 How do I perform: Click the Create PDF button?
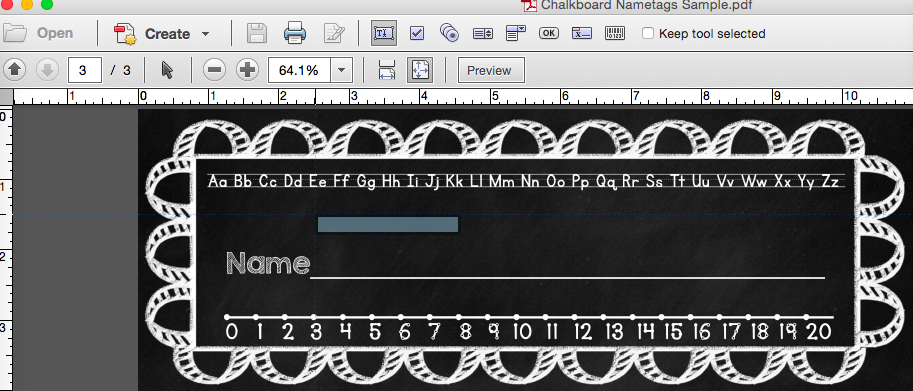tap(153, 34)
